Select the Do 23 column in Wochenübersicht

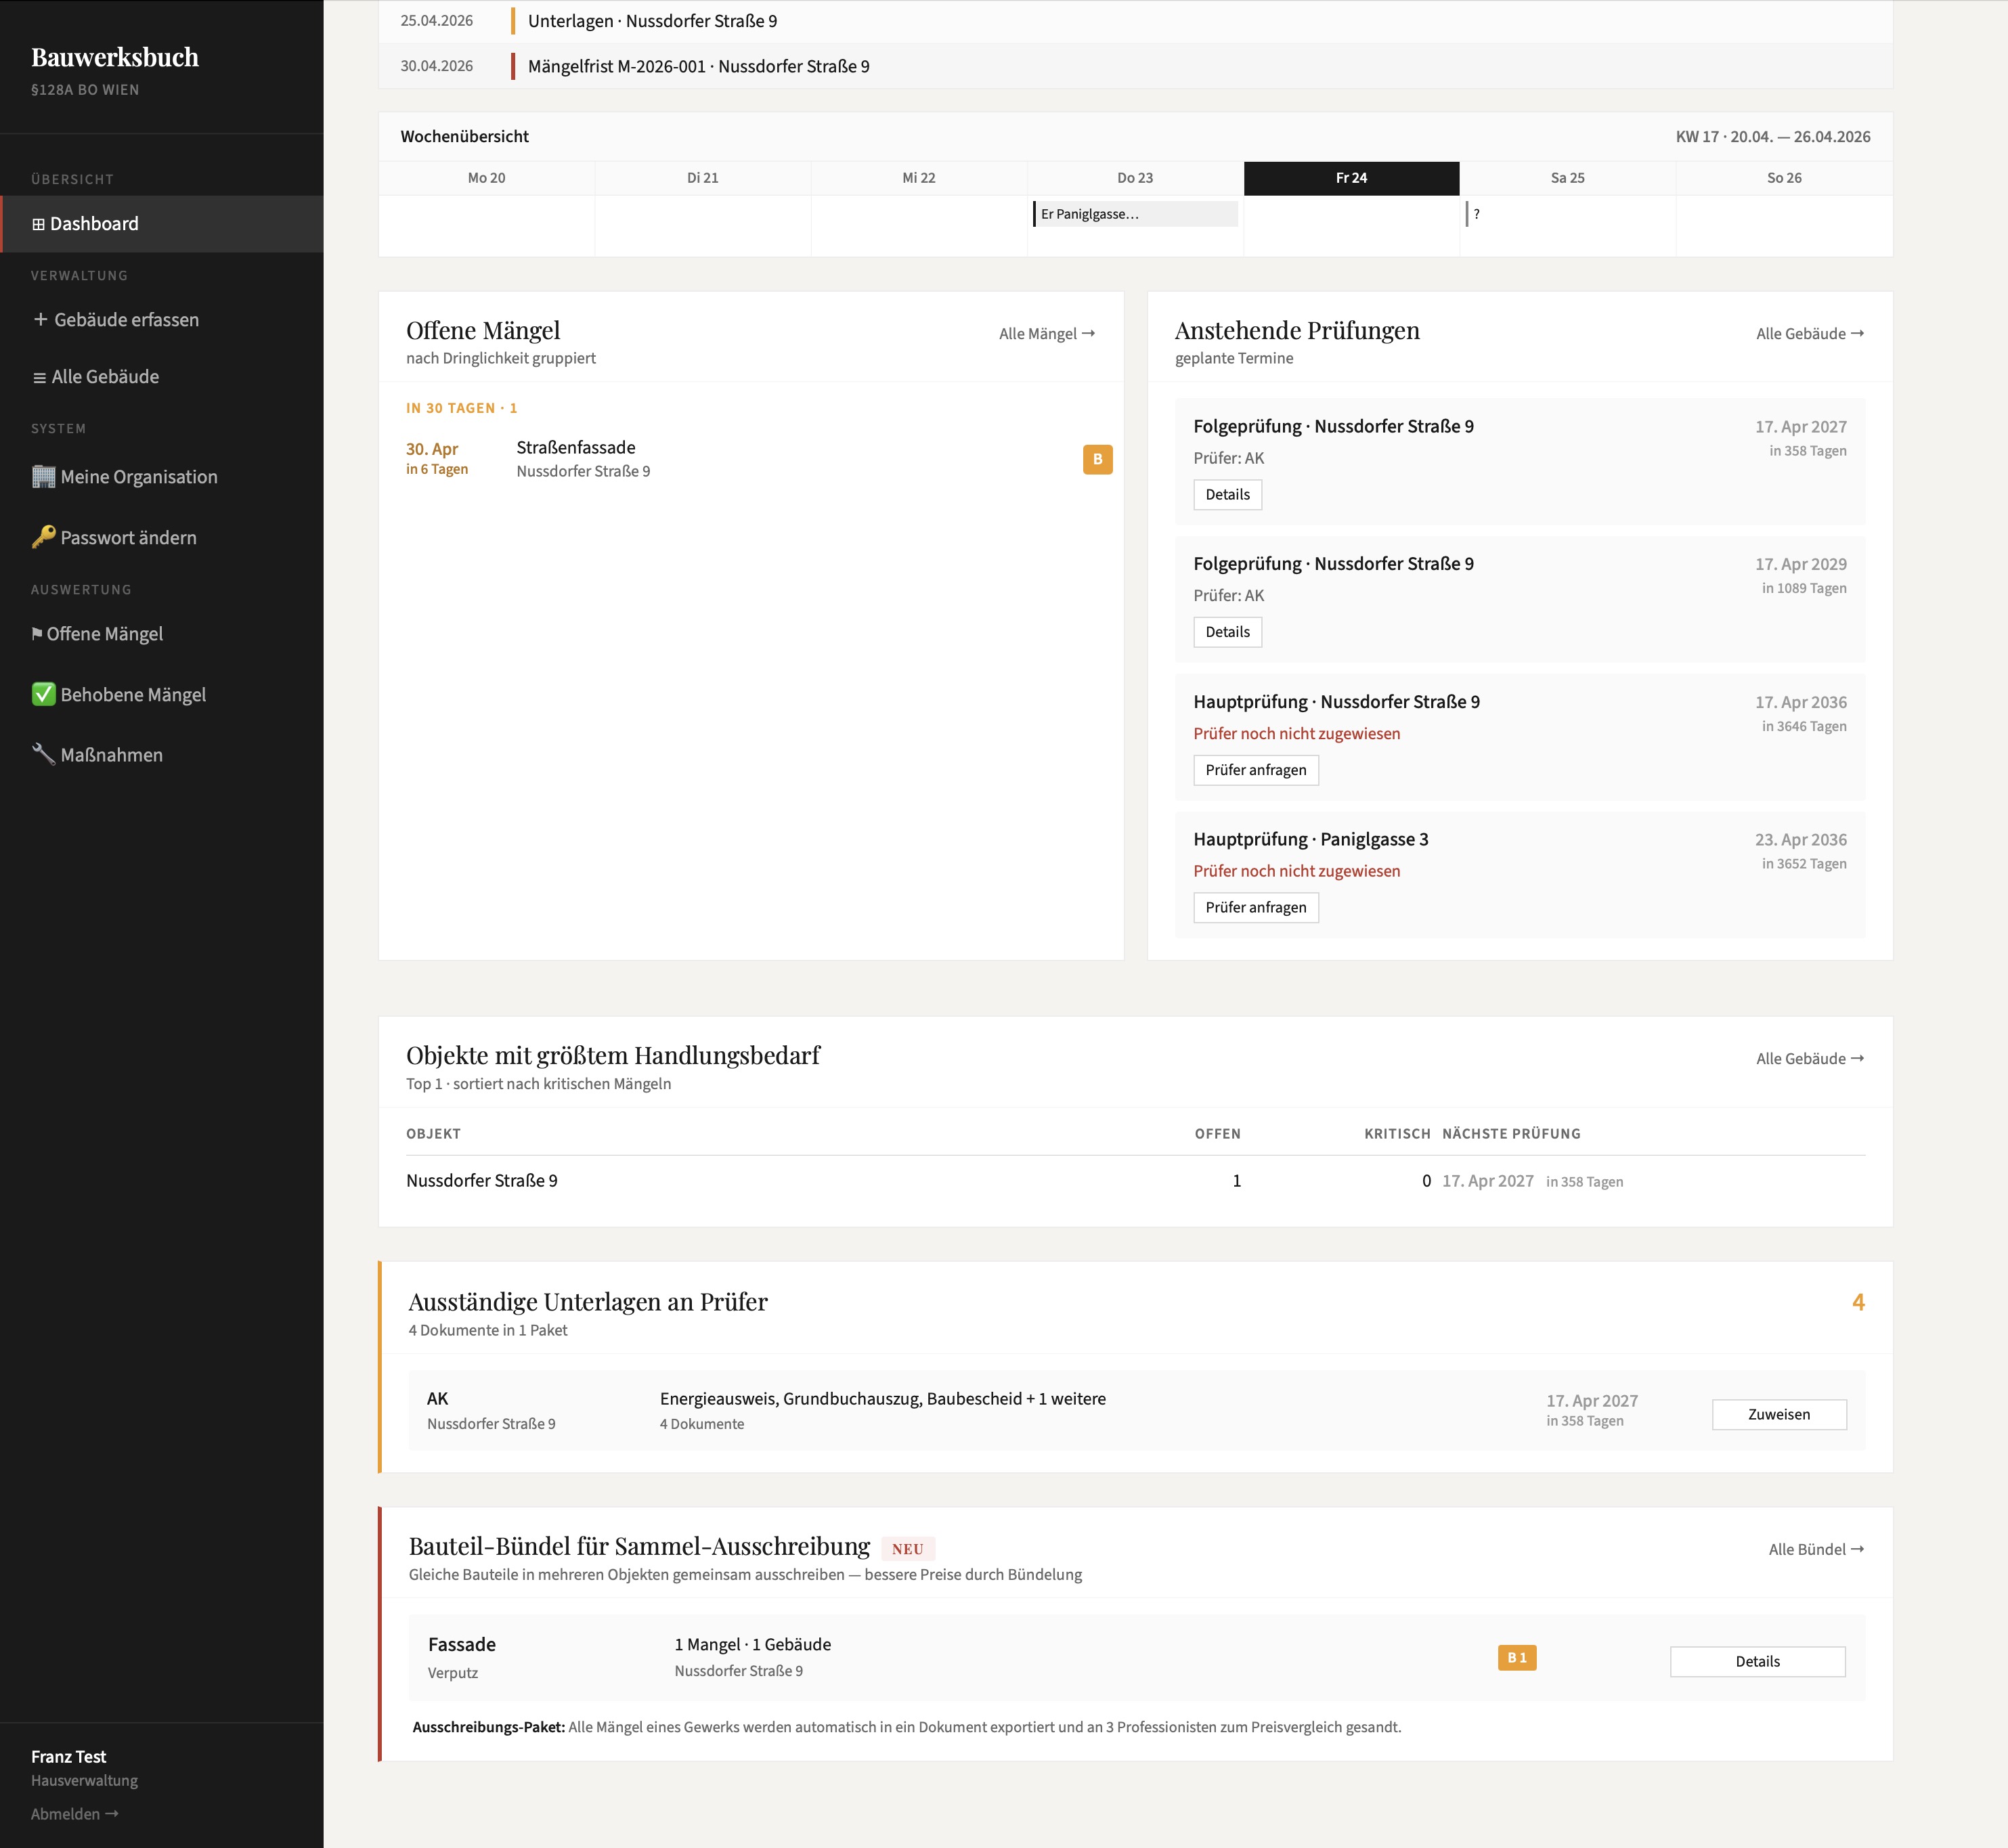coord(1134,177)
